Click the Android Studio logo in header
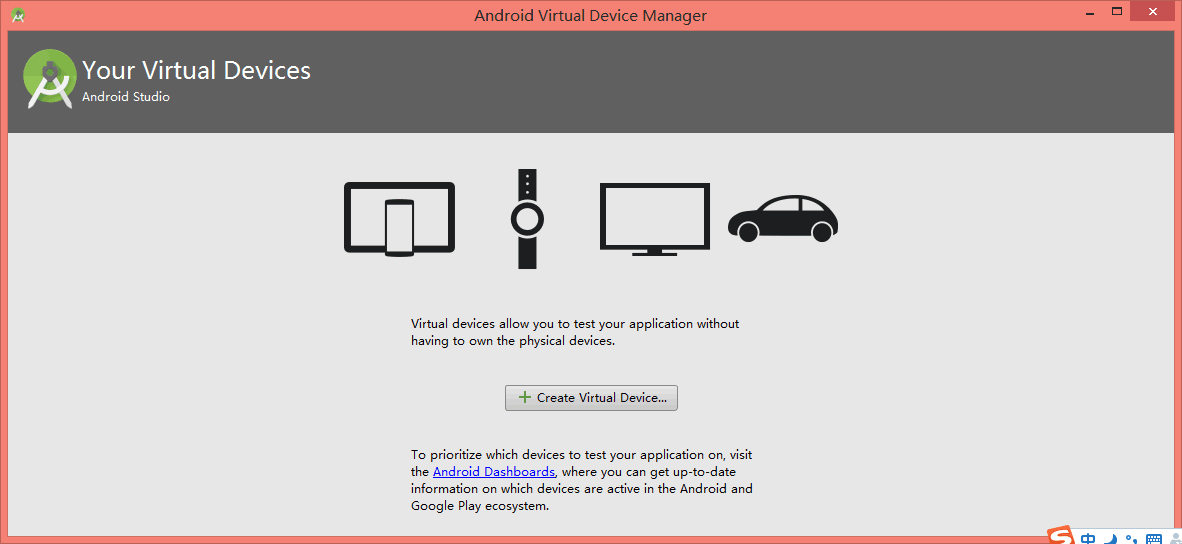 (x=50, y=79)
